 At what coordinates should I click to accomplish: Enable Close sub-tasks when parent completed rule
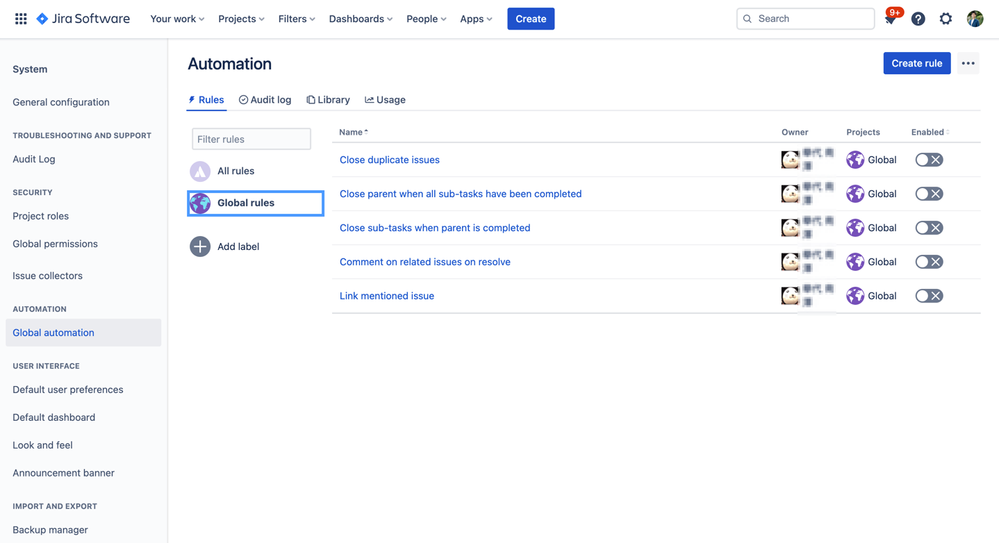click(929, 228)
